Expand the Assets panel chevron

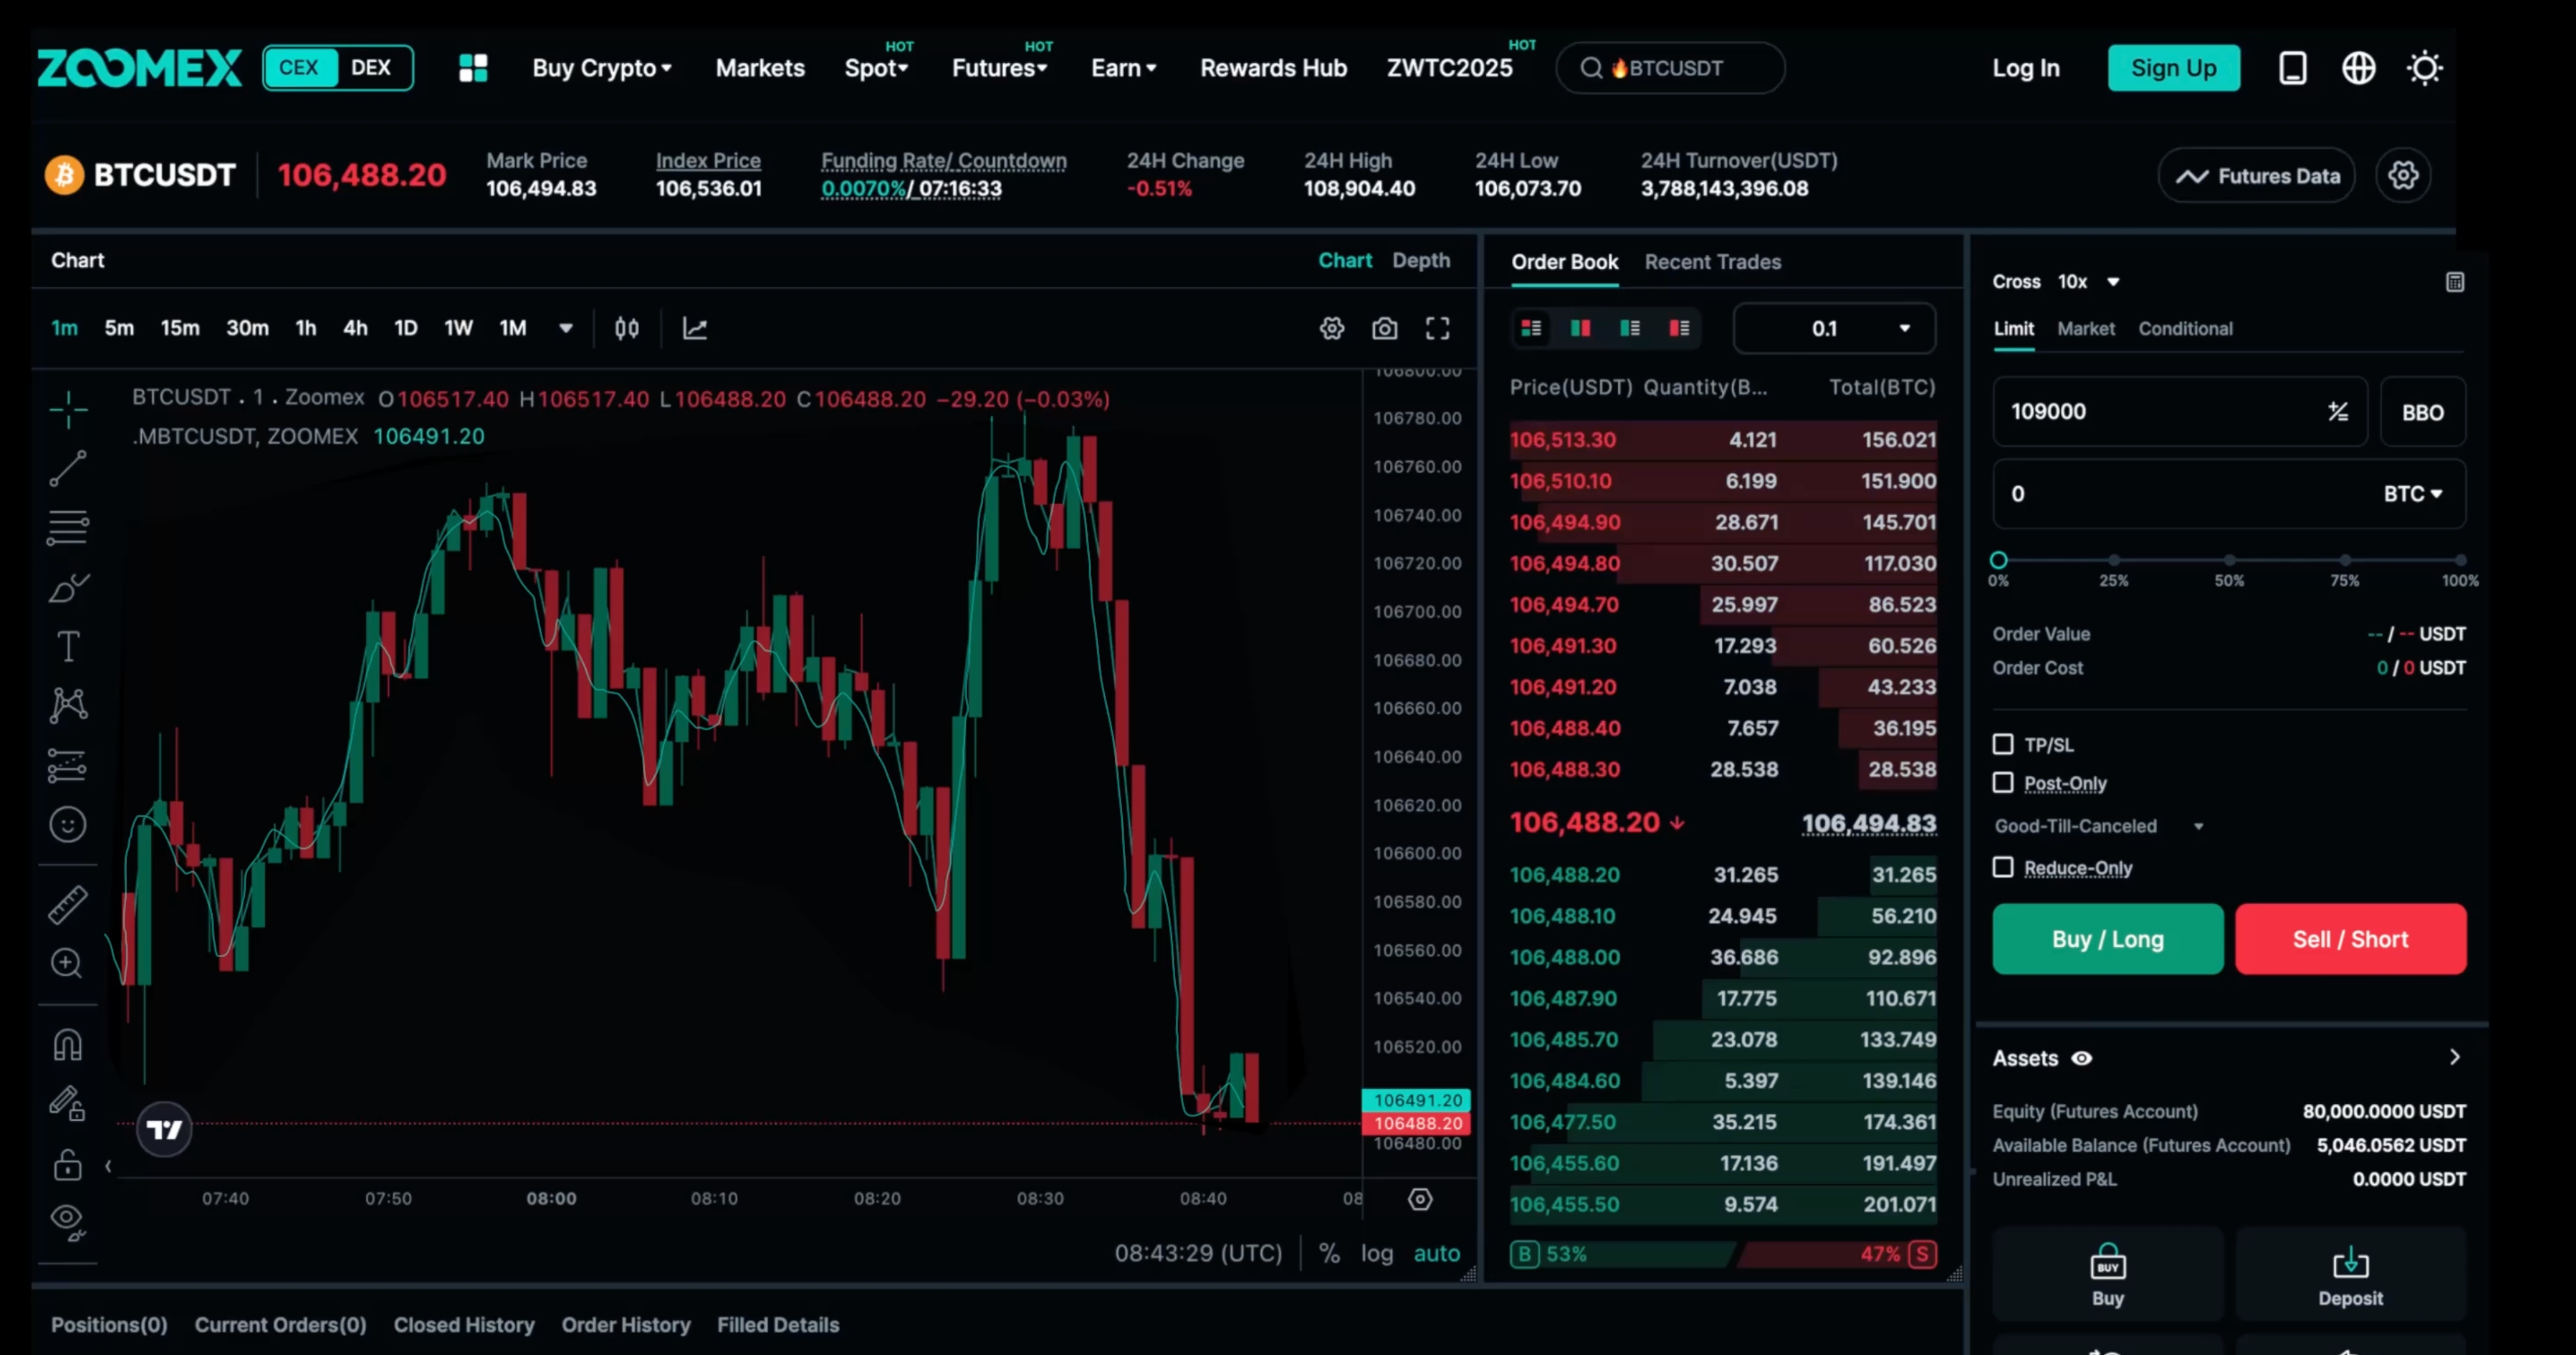2455,1057
